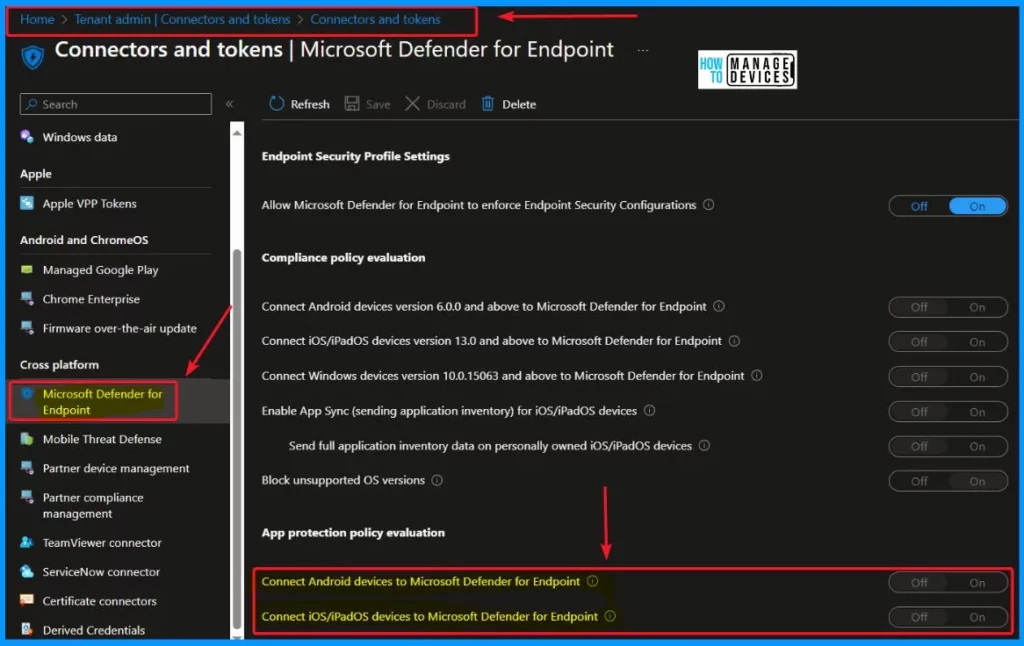Select Firmware over-the-air update in sidebar
1024x646 pixels.
(120, 329)
